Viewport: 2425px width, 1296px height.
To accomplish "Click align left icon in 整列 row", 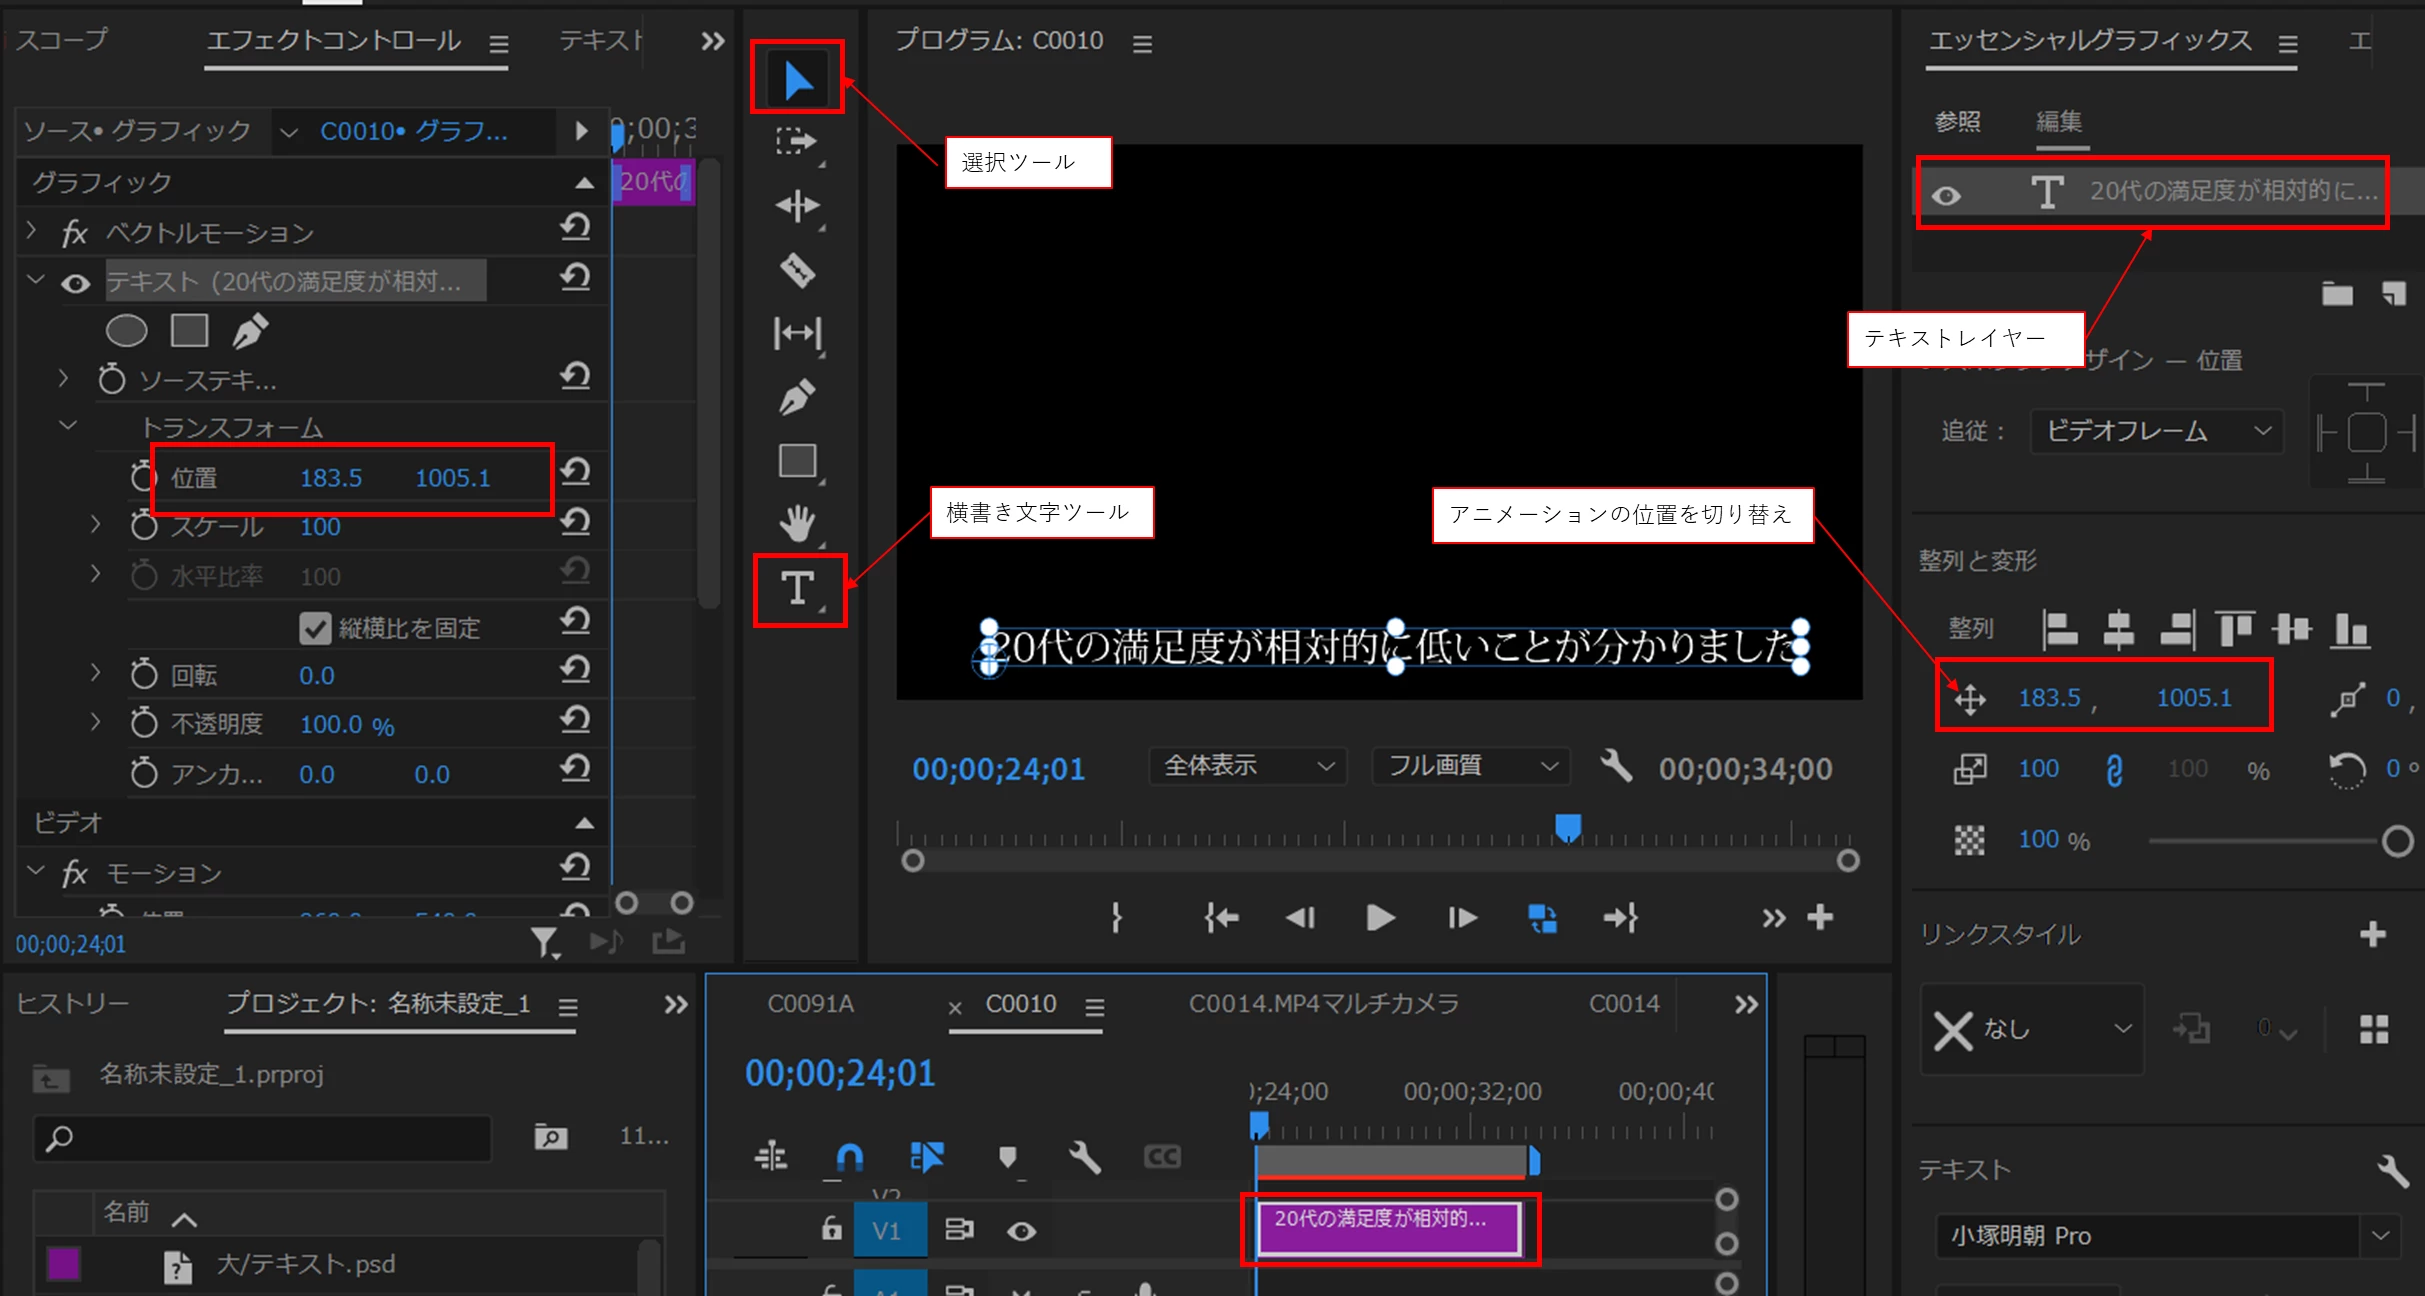I will pyautogui.click(x=2059, y=630).
